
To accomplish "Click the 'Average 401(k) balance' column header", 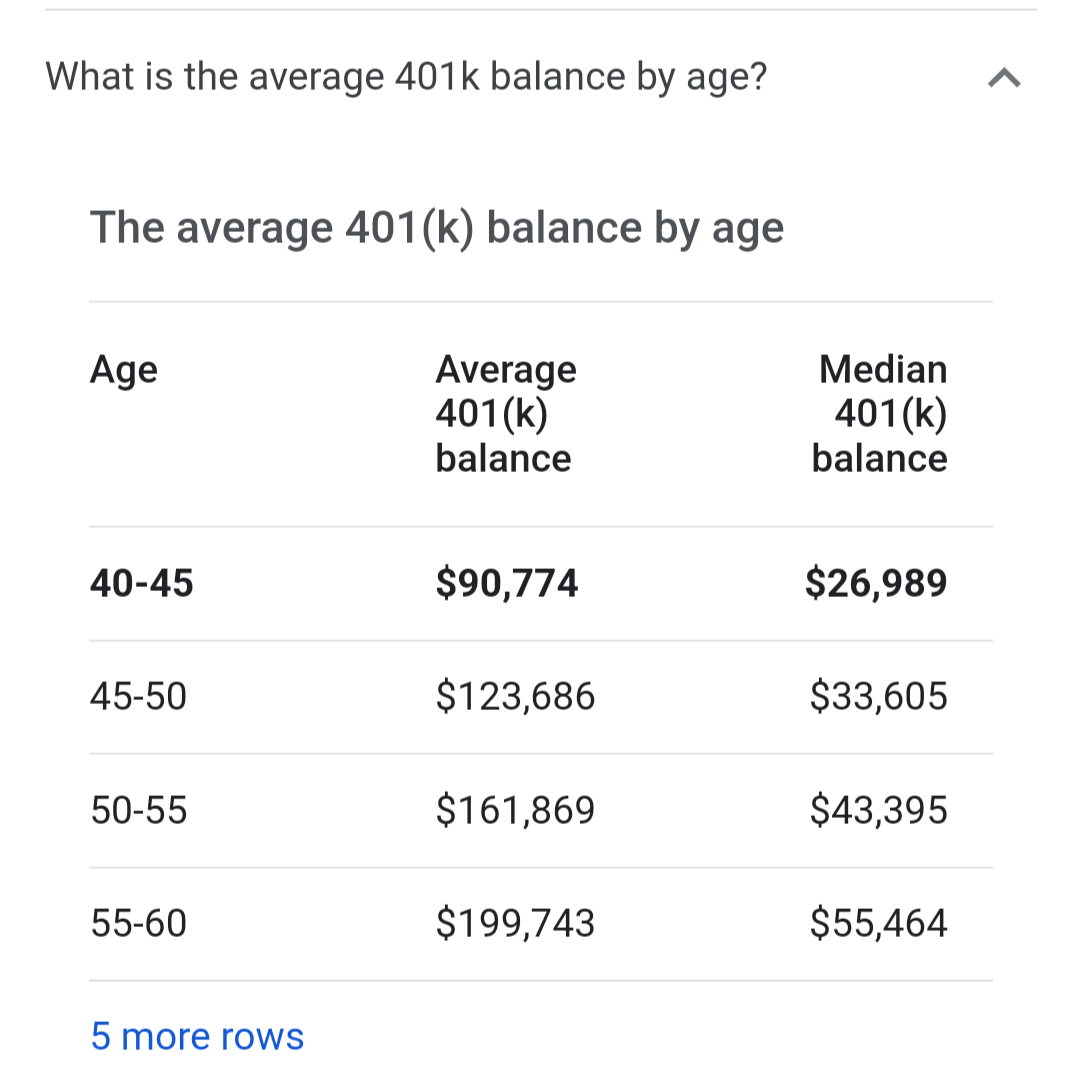I will 506,414.
